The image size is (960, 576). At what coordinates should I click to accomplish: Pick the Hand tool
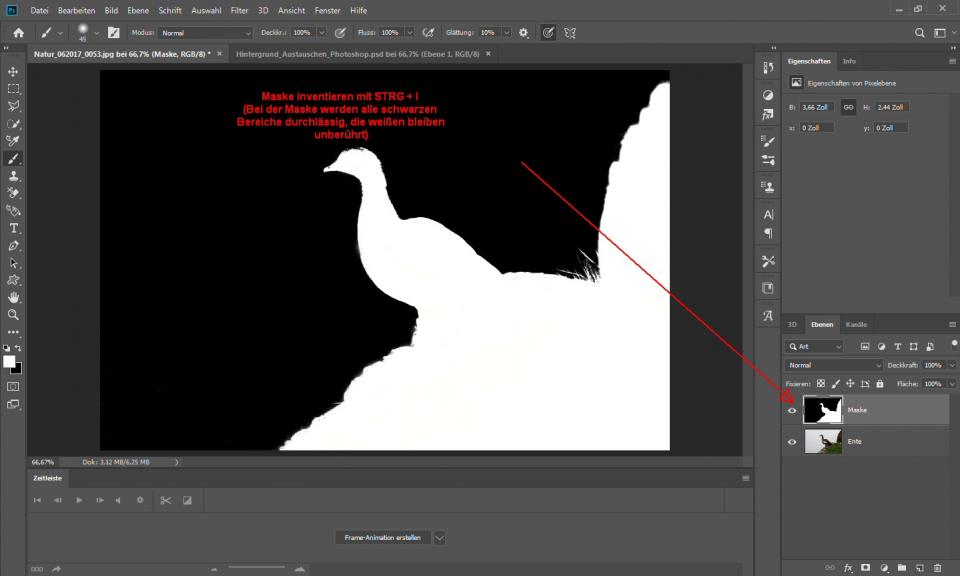pos(13,297)
